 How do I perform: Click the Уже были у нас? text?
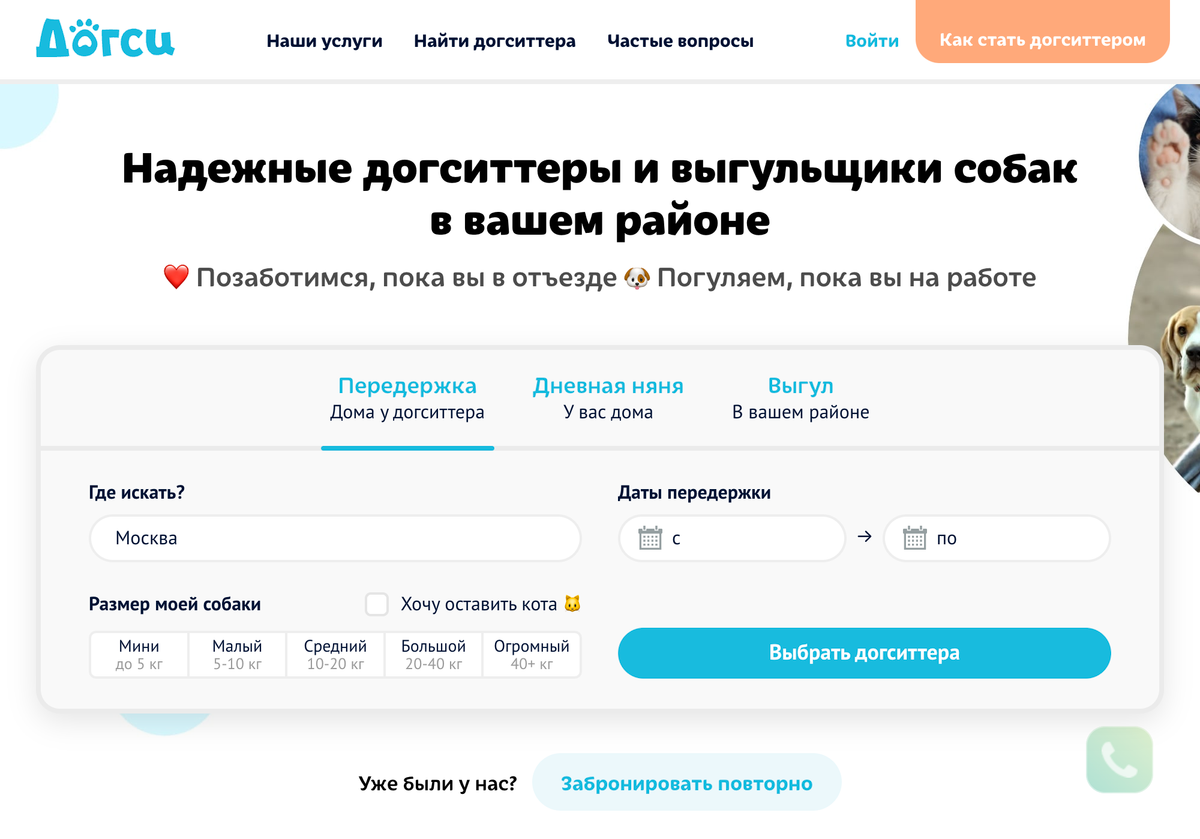point(438,783)
